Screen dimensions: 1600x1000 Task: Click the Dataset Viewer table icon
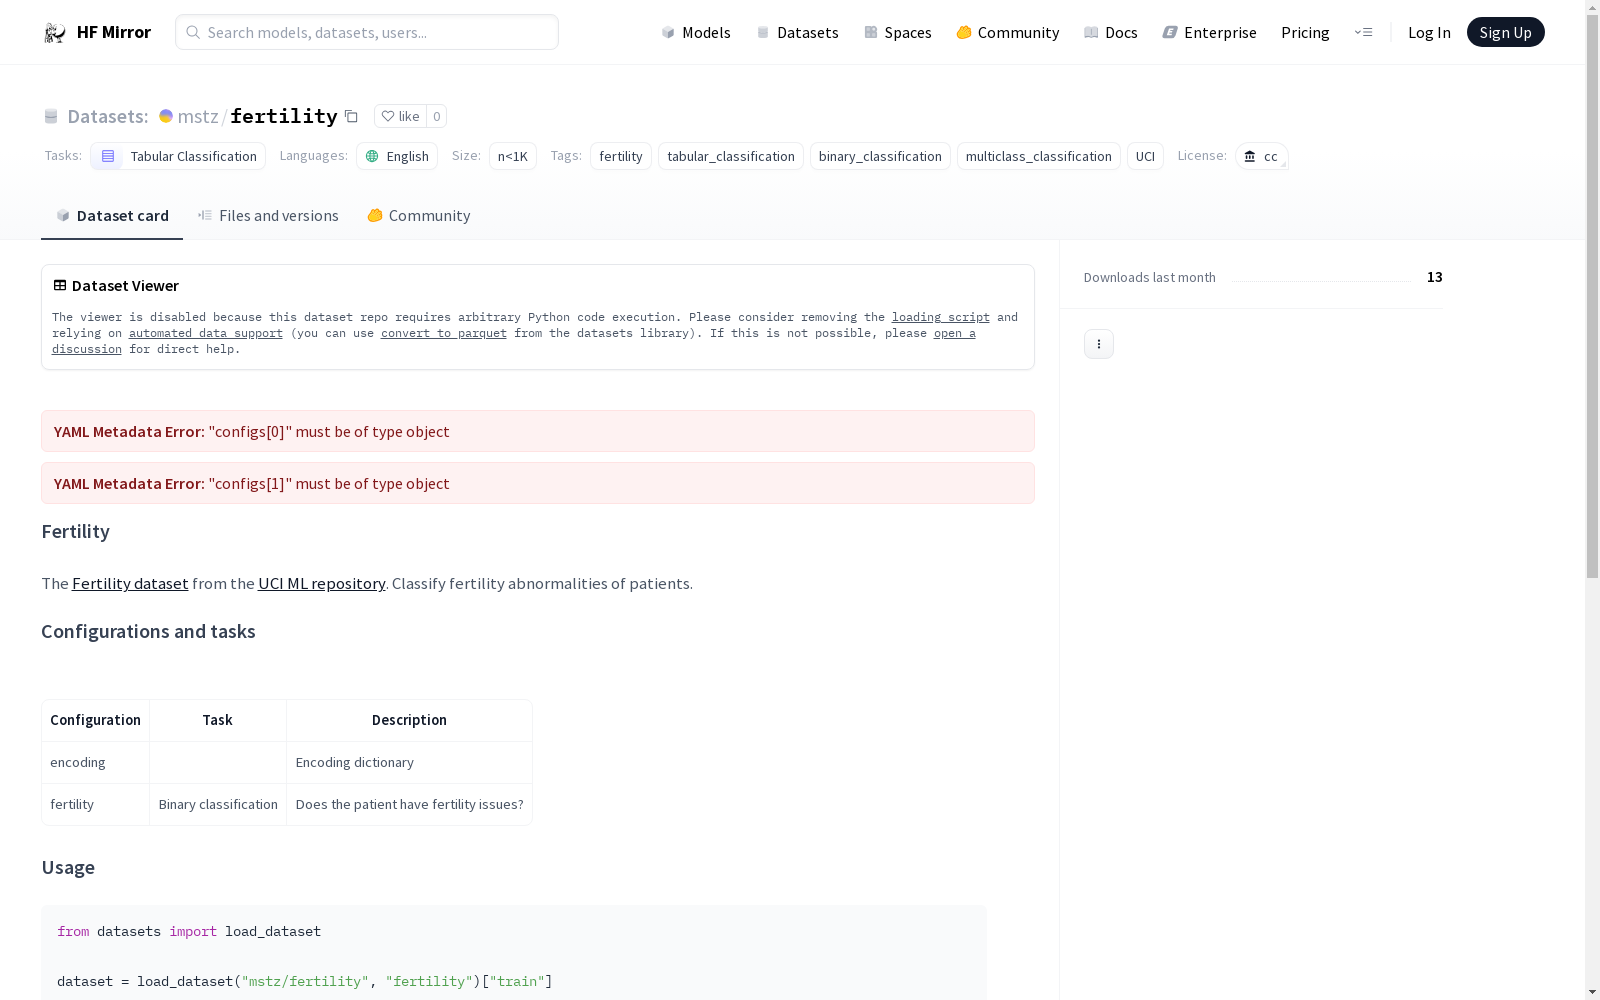pyautogui.click(x=60, y=285)
